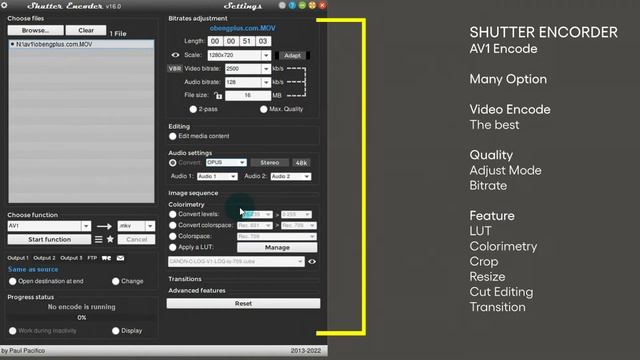Click the obengplus.com.MOV blue title
640x360 pixels.
(x=242, y=28)
